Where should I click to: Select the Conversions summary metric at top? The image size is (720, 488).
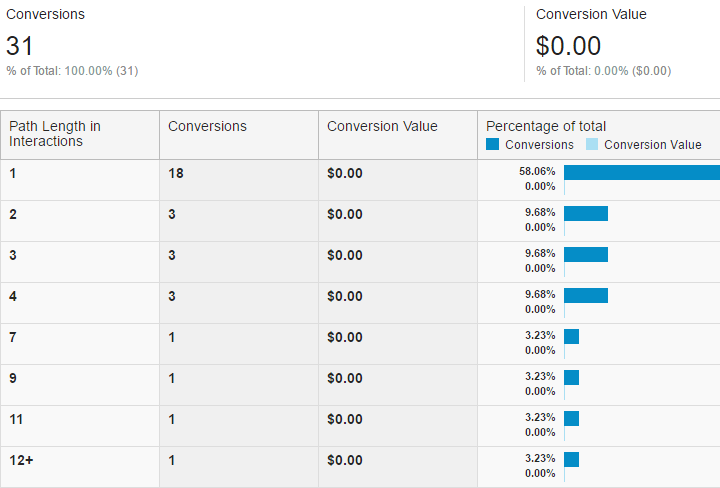[45, 14]
